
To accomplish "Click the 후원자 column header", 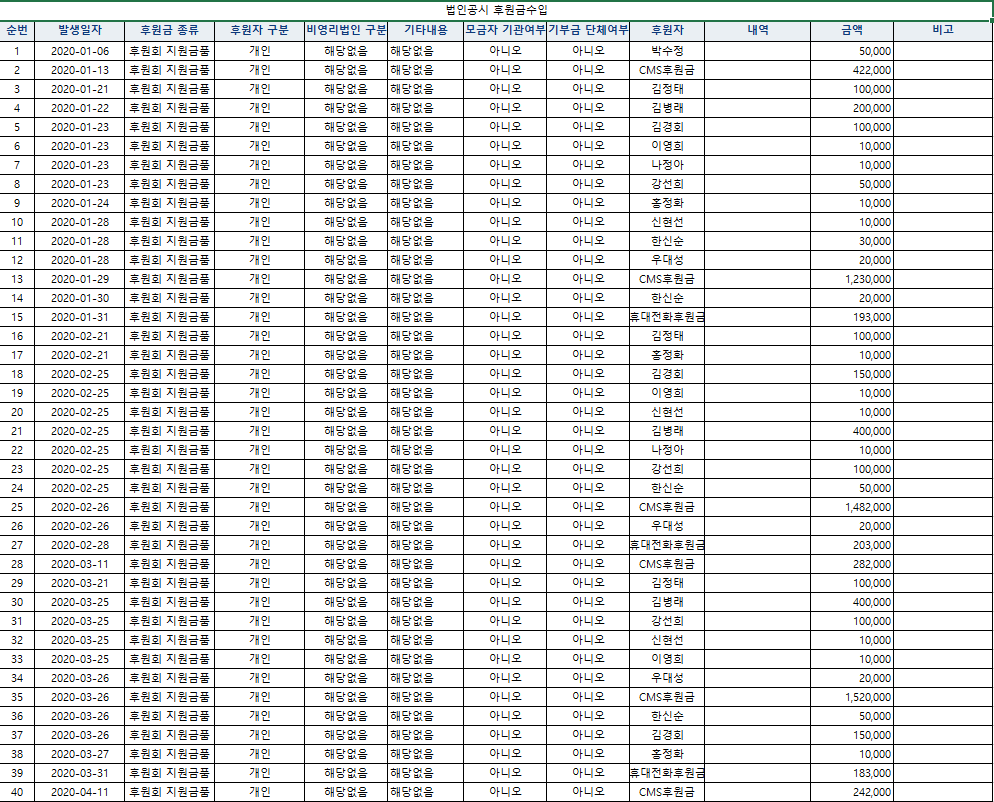I will 667,30.
